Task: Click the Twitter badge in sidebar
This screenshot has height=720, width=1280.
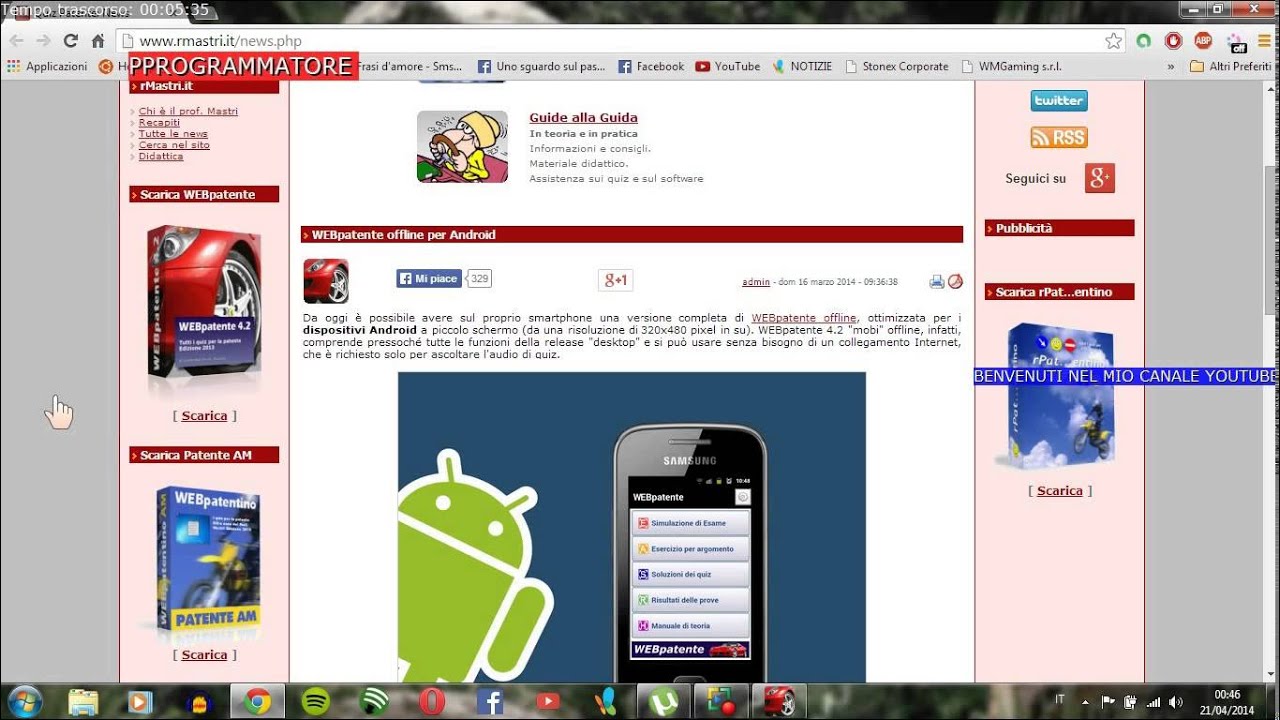Action: (1059, 101)
